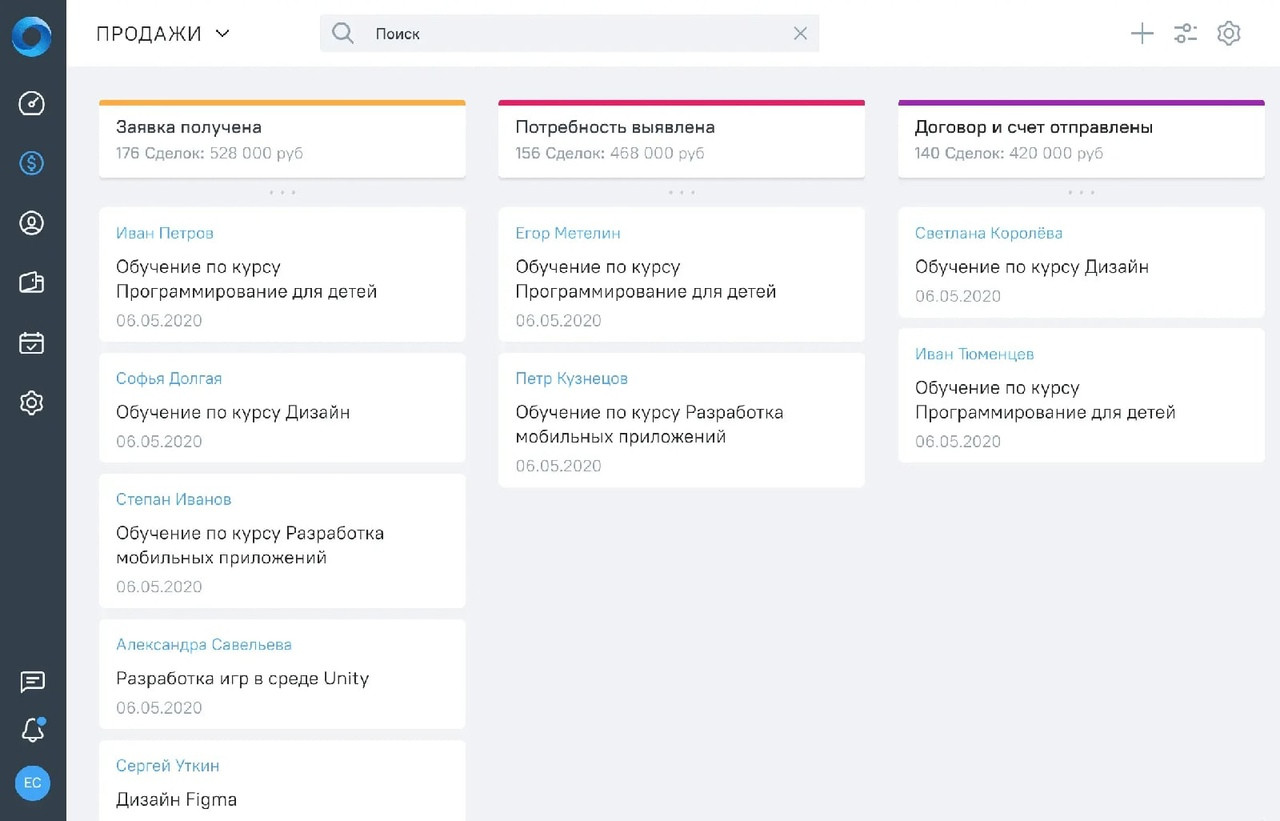Viewport: 1280px width, 821px height.
Task: Open contact Егор Метелин
Action: coord(568,233)
